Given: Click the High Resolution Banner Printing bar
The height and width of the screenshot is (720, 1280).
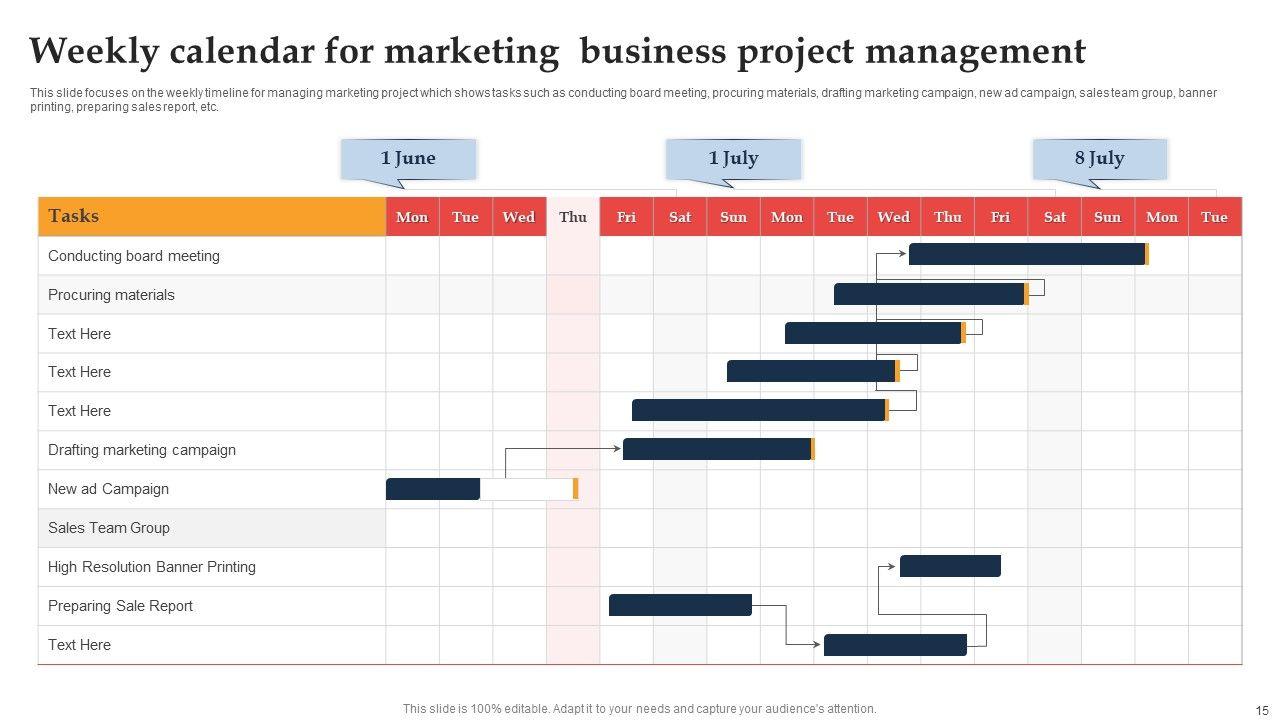Looking at the screenshot, I should coord(950,566).
